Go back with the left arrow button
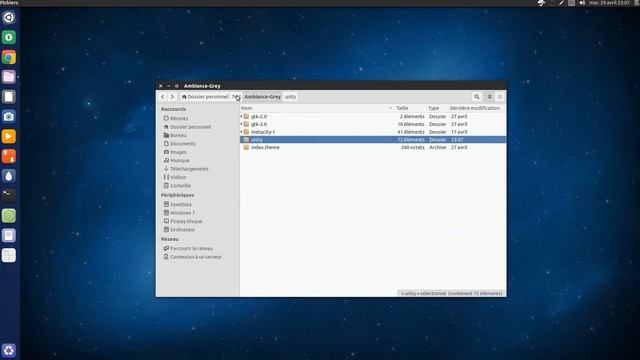The height and width of the screenshot is (360, 640). [x=163, y=97]
